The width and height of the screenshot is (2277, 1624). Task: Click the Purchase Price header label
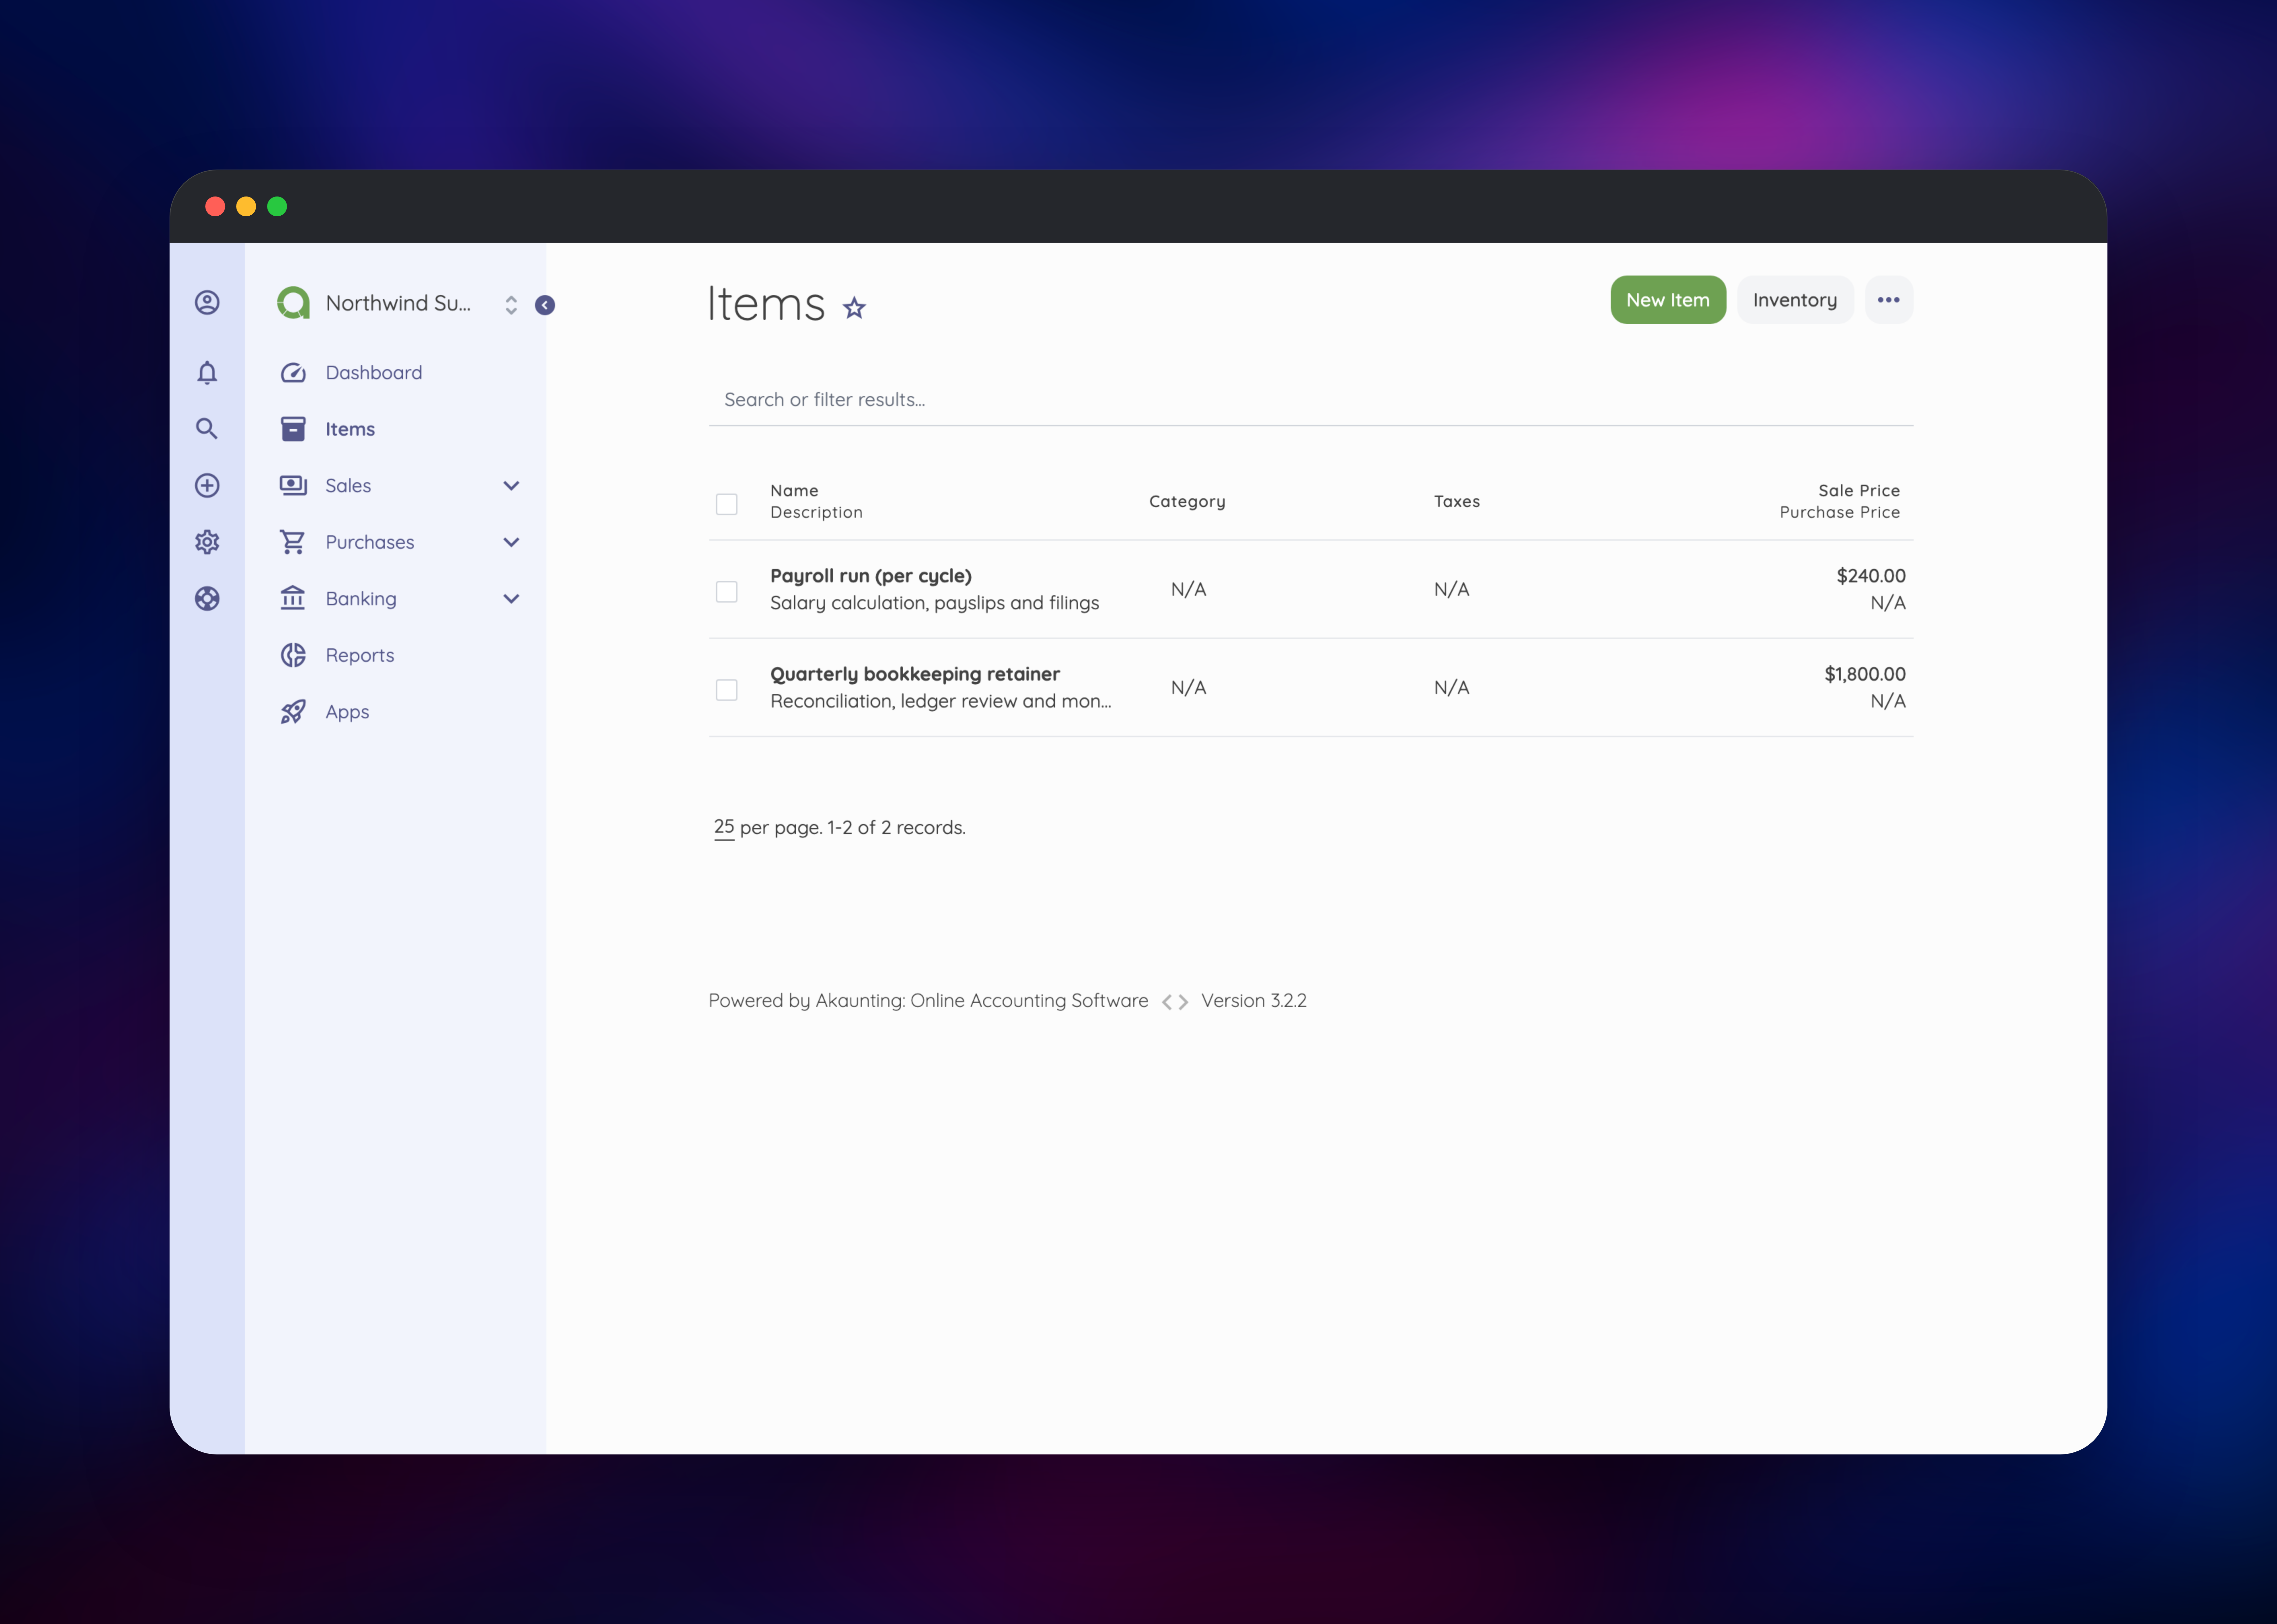[x=1840, y=512]
